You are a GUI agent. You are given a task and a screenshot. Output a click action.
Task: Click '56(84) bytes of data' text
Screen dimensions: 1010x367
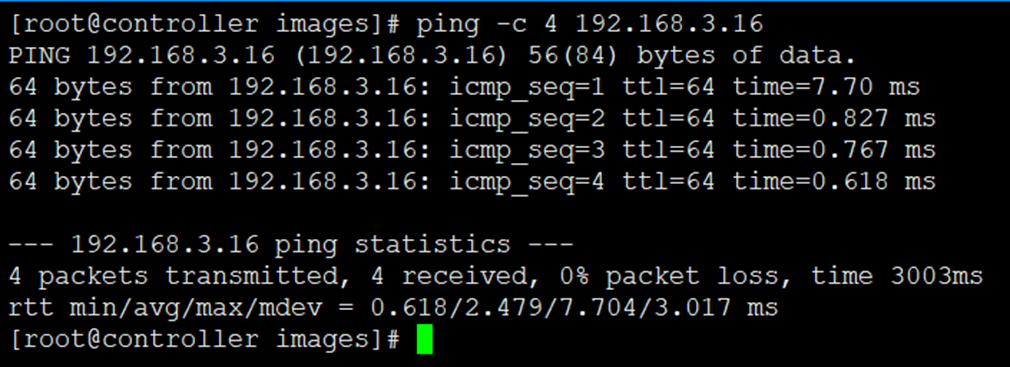[692, 56]
